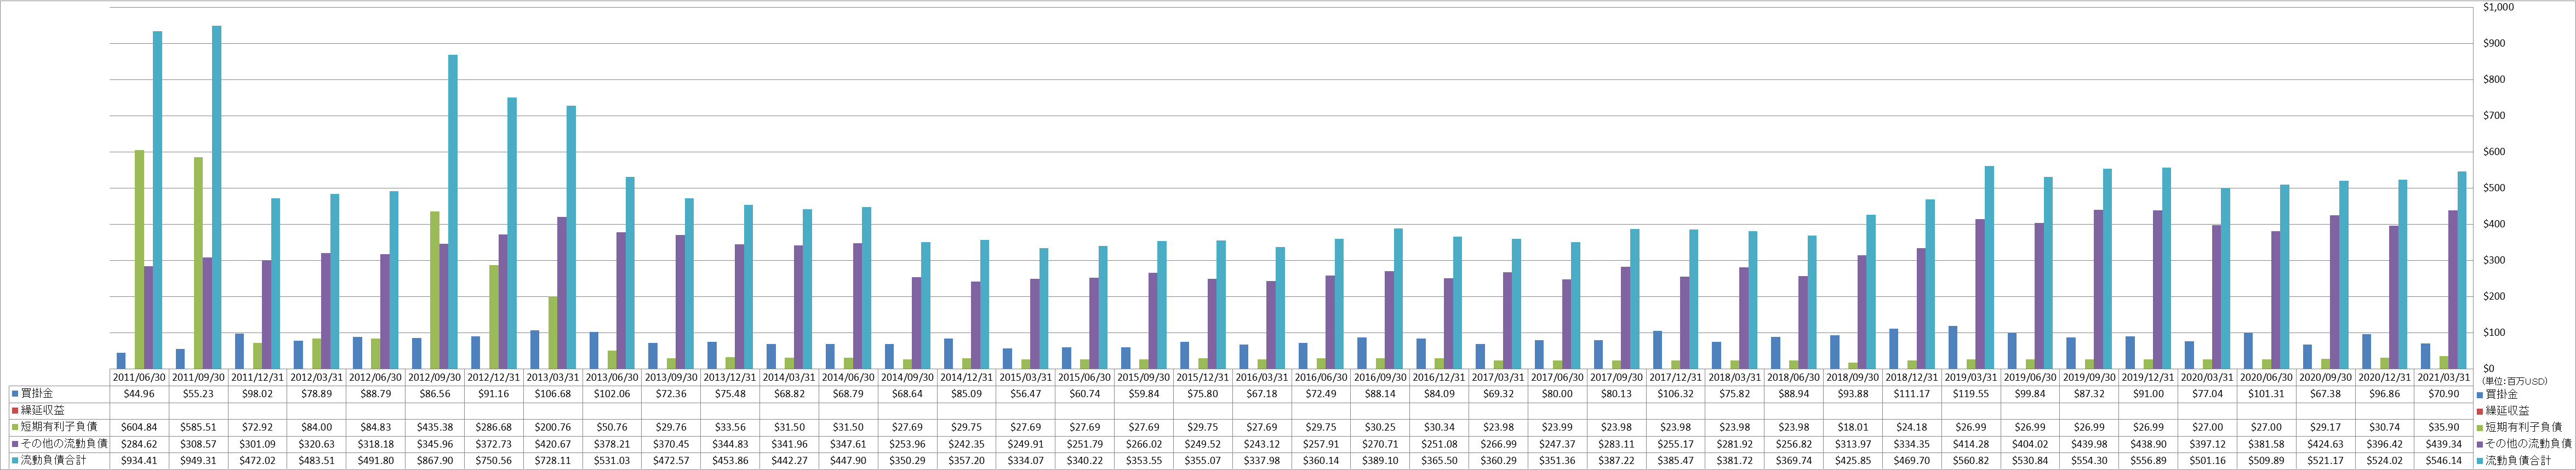The height and width of the screenshot is (470, 2576).
Task: Click the cyan total bar for 2011/09/30
Action: (x=216, y=197)
